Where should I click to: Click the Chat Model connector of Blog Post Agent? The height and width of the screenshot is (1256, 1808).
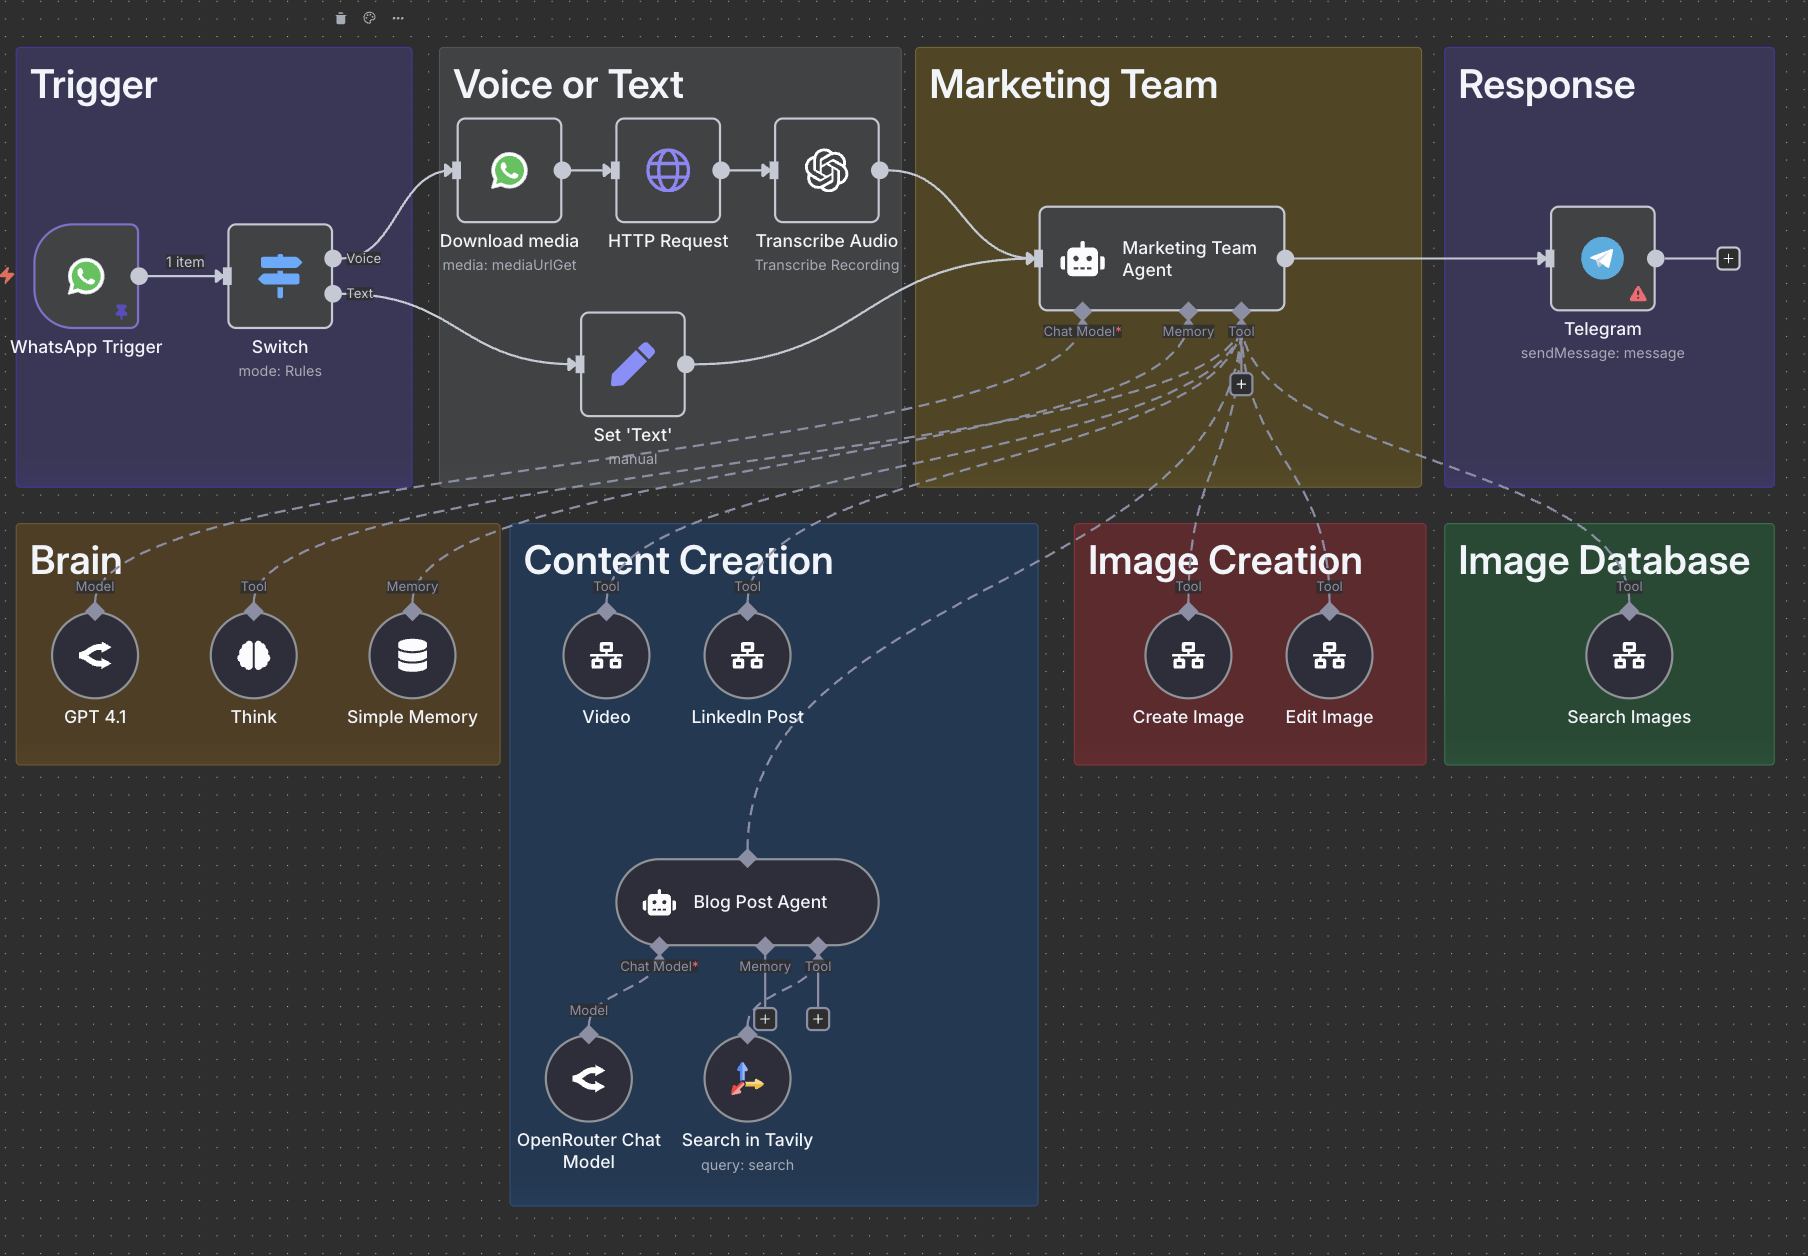tap(659, 946)
